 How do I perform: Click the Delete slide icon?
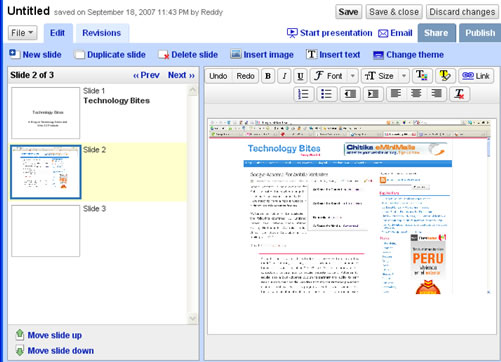pos(164,55)
